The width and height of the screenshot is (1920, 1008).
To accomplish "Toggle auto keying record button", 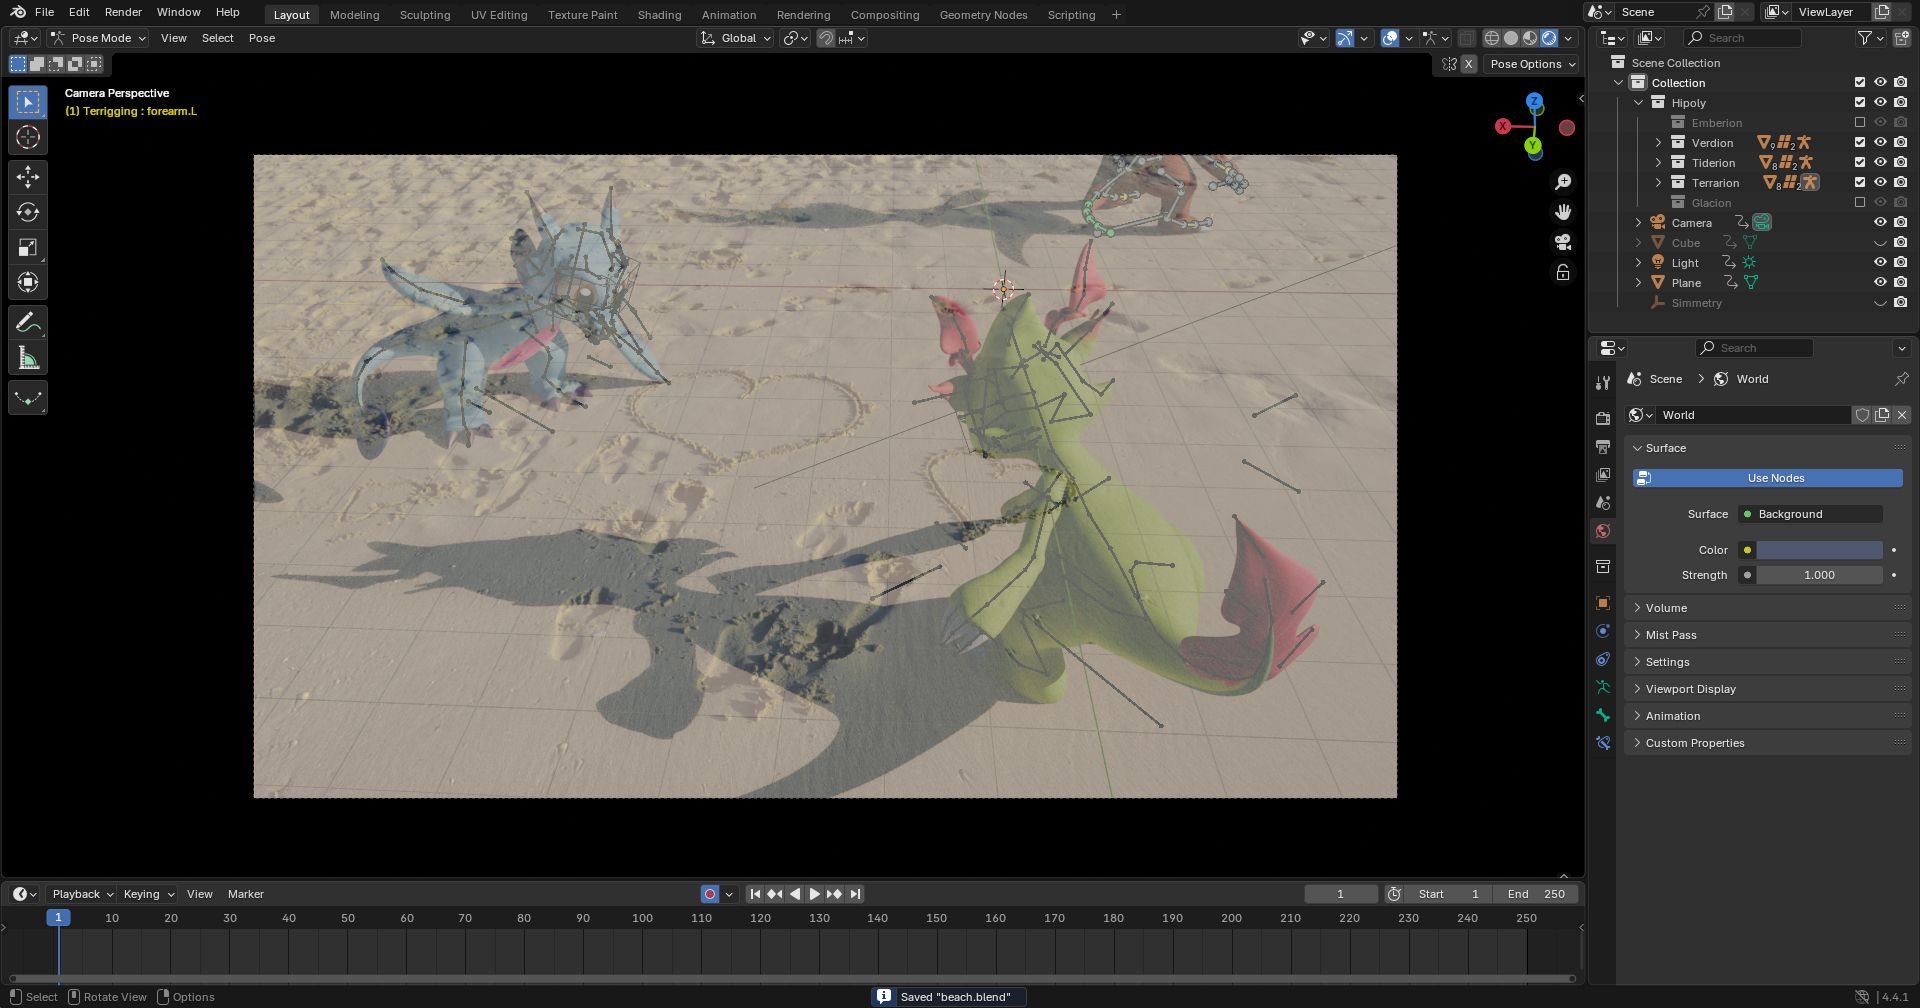I will (710, 894).
